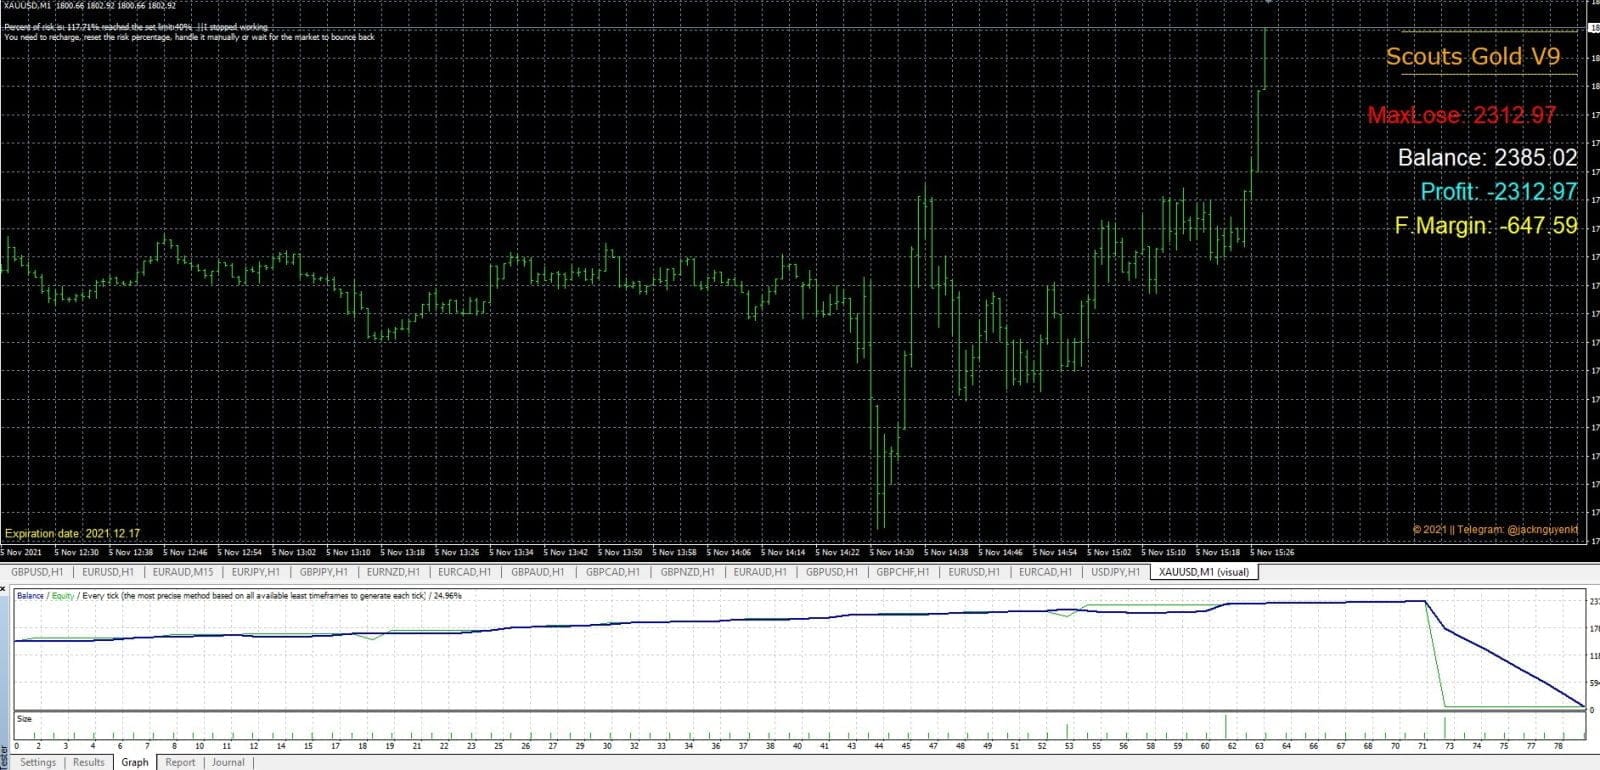Click the vertical Tester panel handle label
The height and width of the screenshot is (770, 1600).
4,756
